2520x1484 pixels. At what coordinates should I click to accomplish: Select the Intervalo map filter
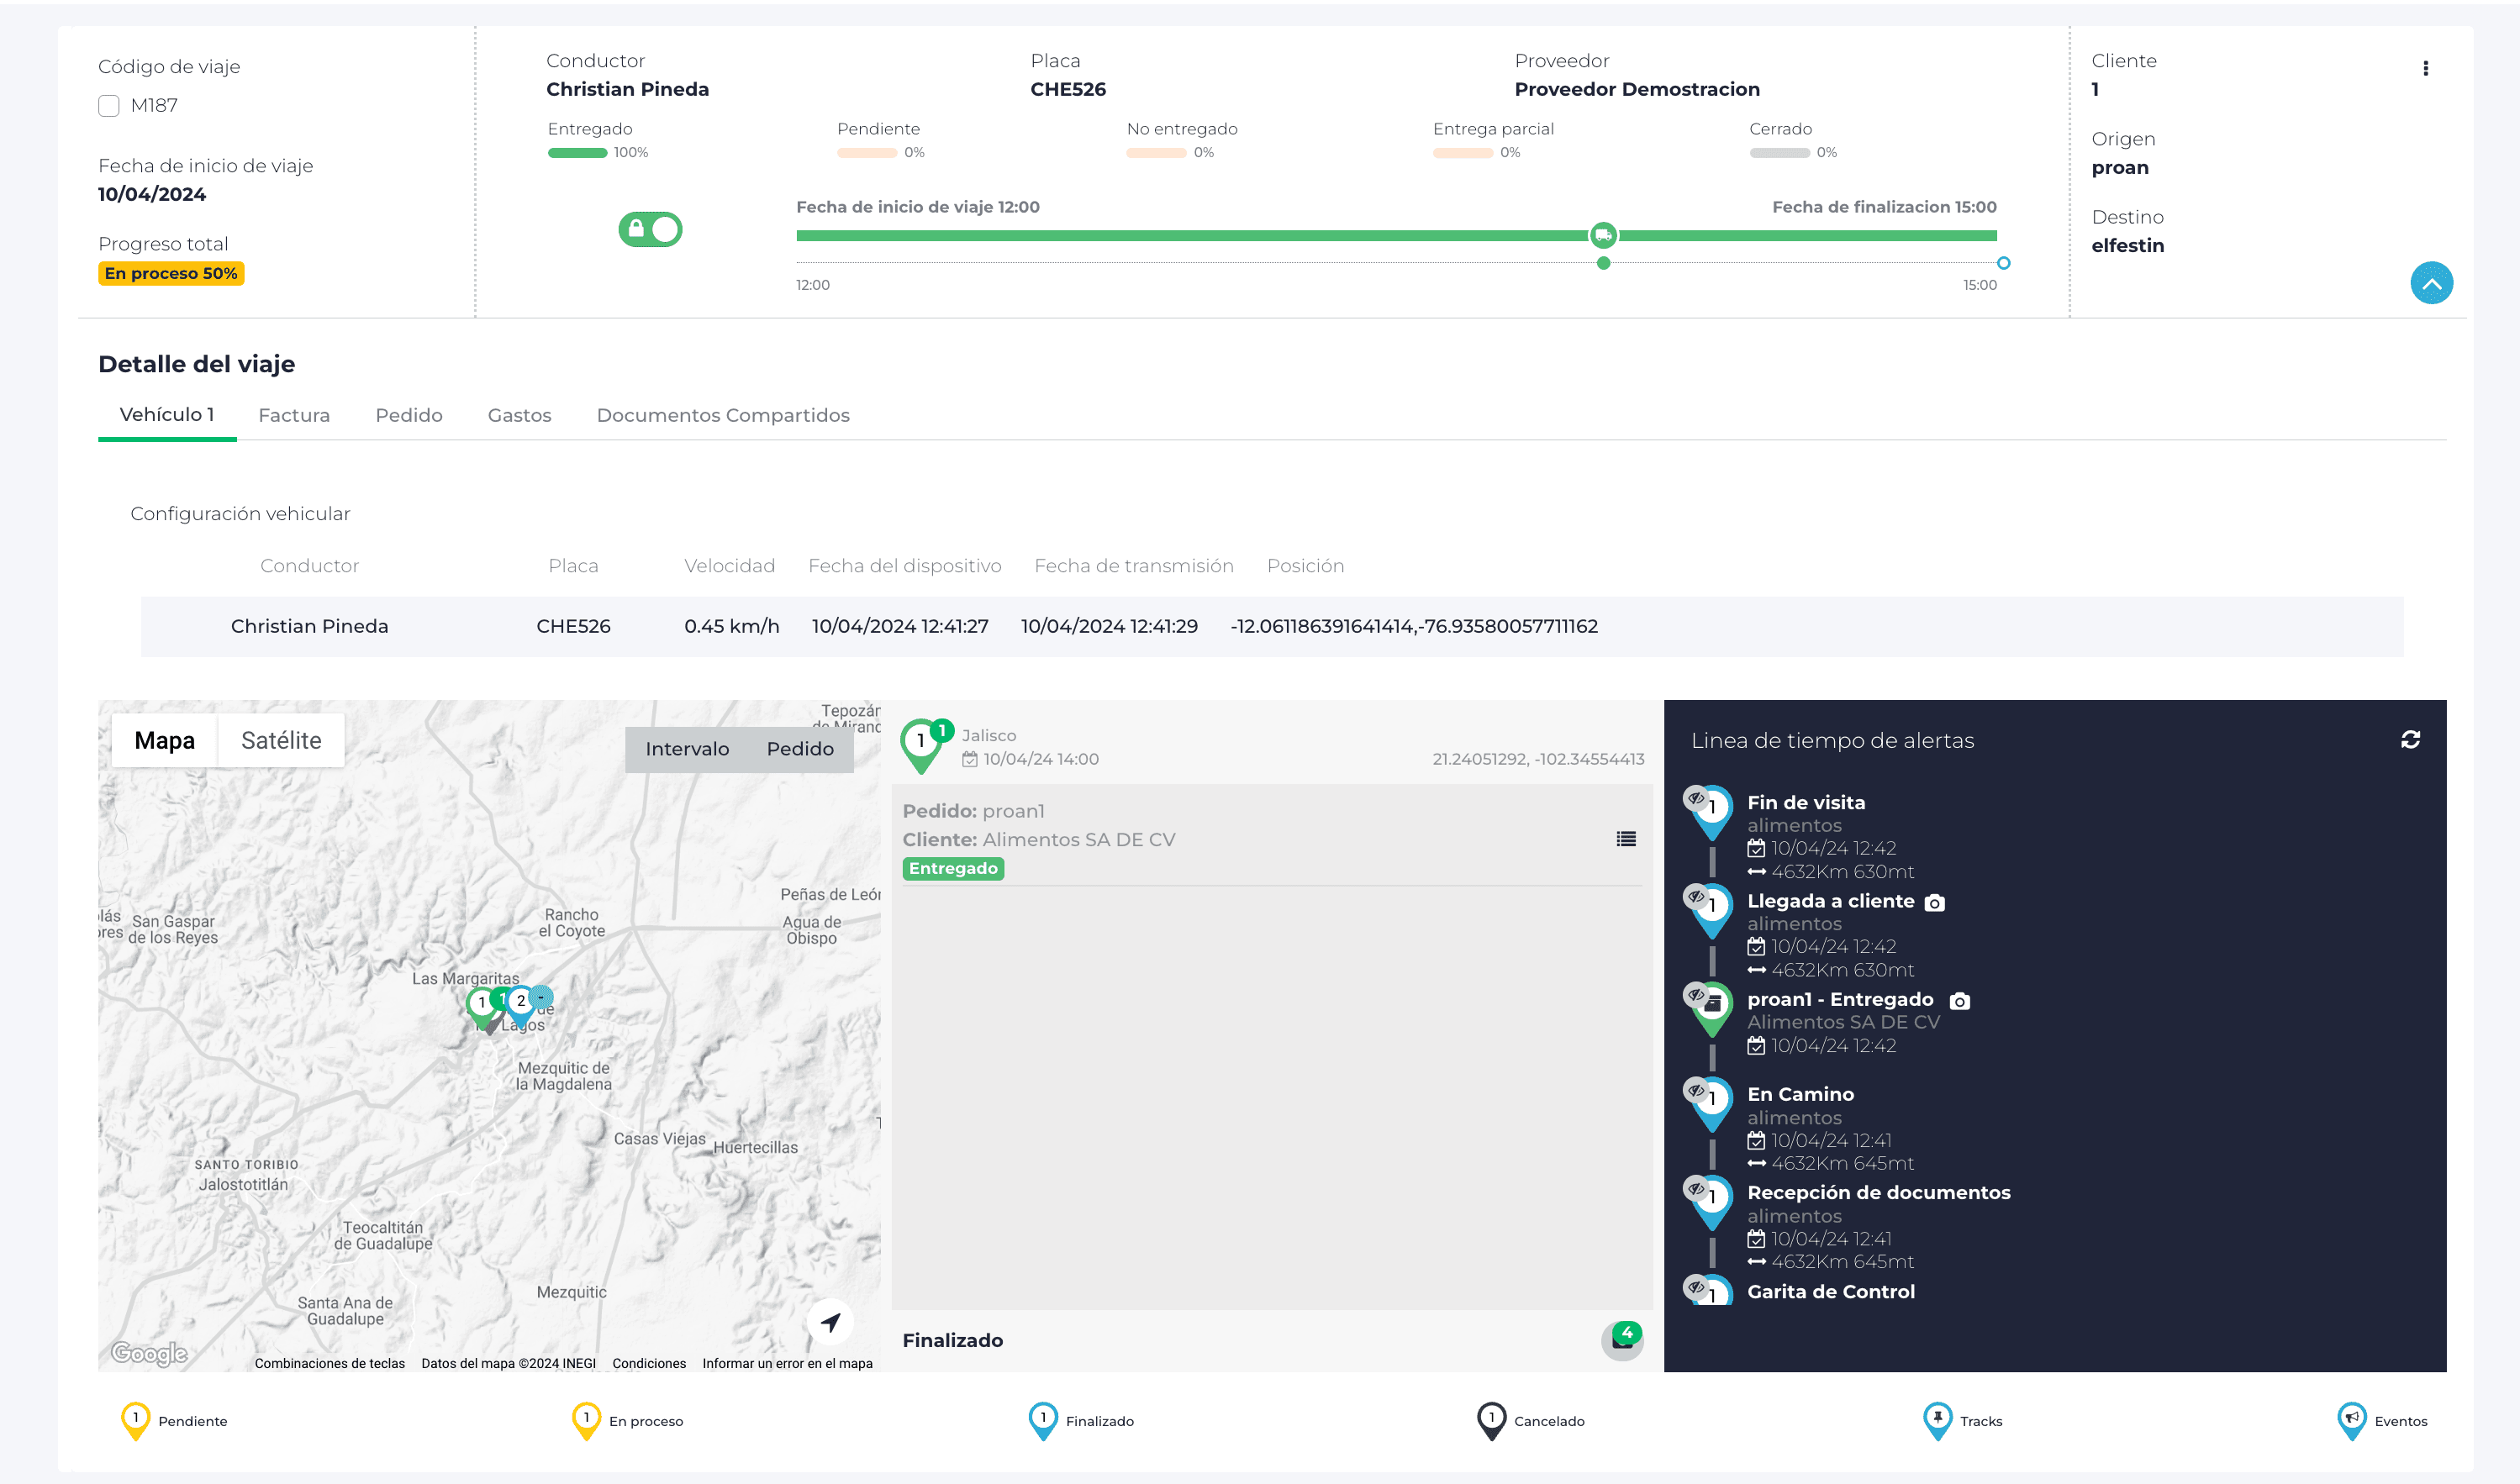[687, 749]
